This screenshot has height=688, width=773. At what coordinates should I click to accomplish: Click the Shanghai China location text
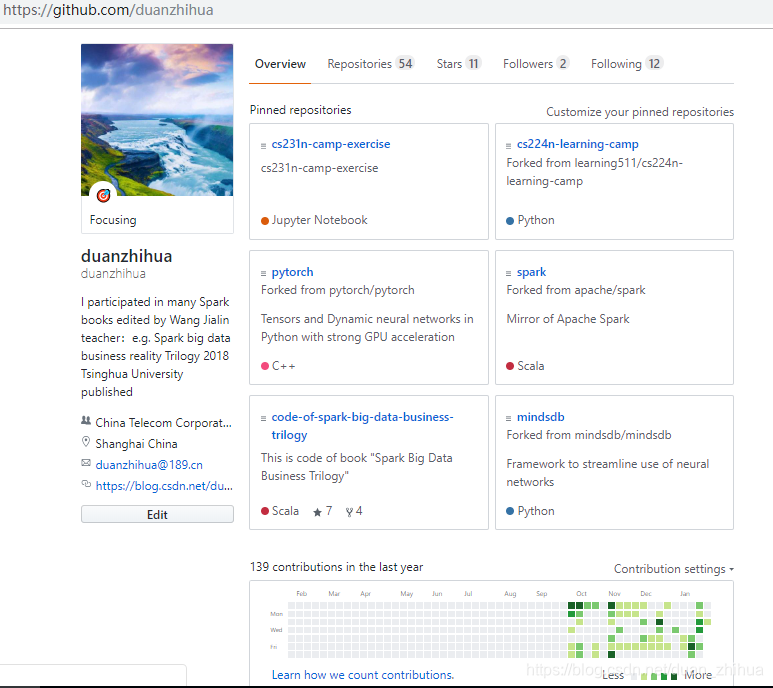[x=136, y=444]
